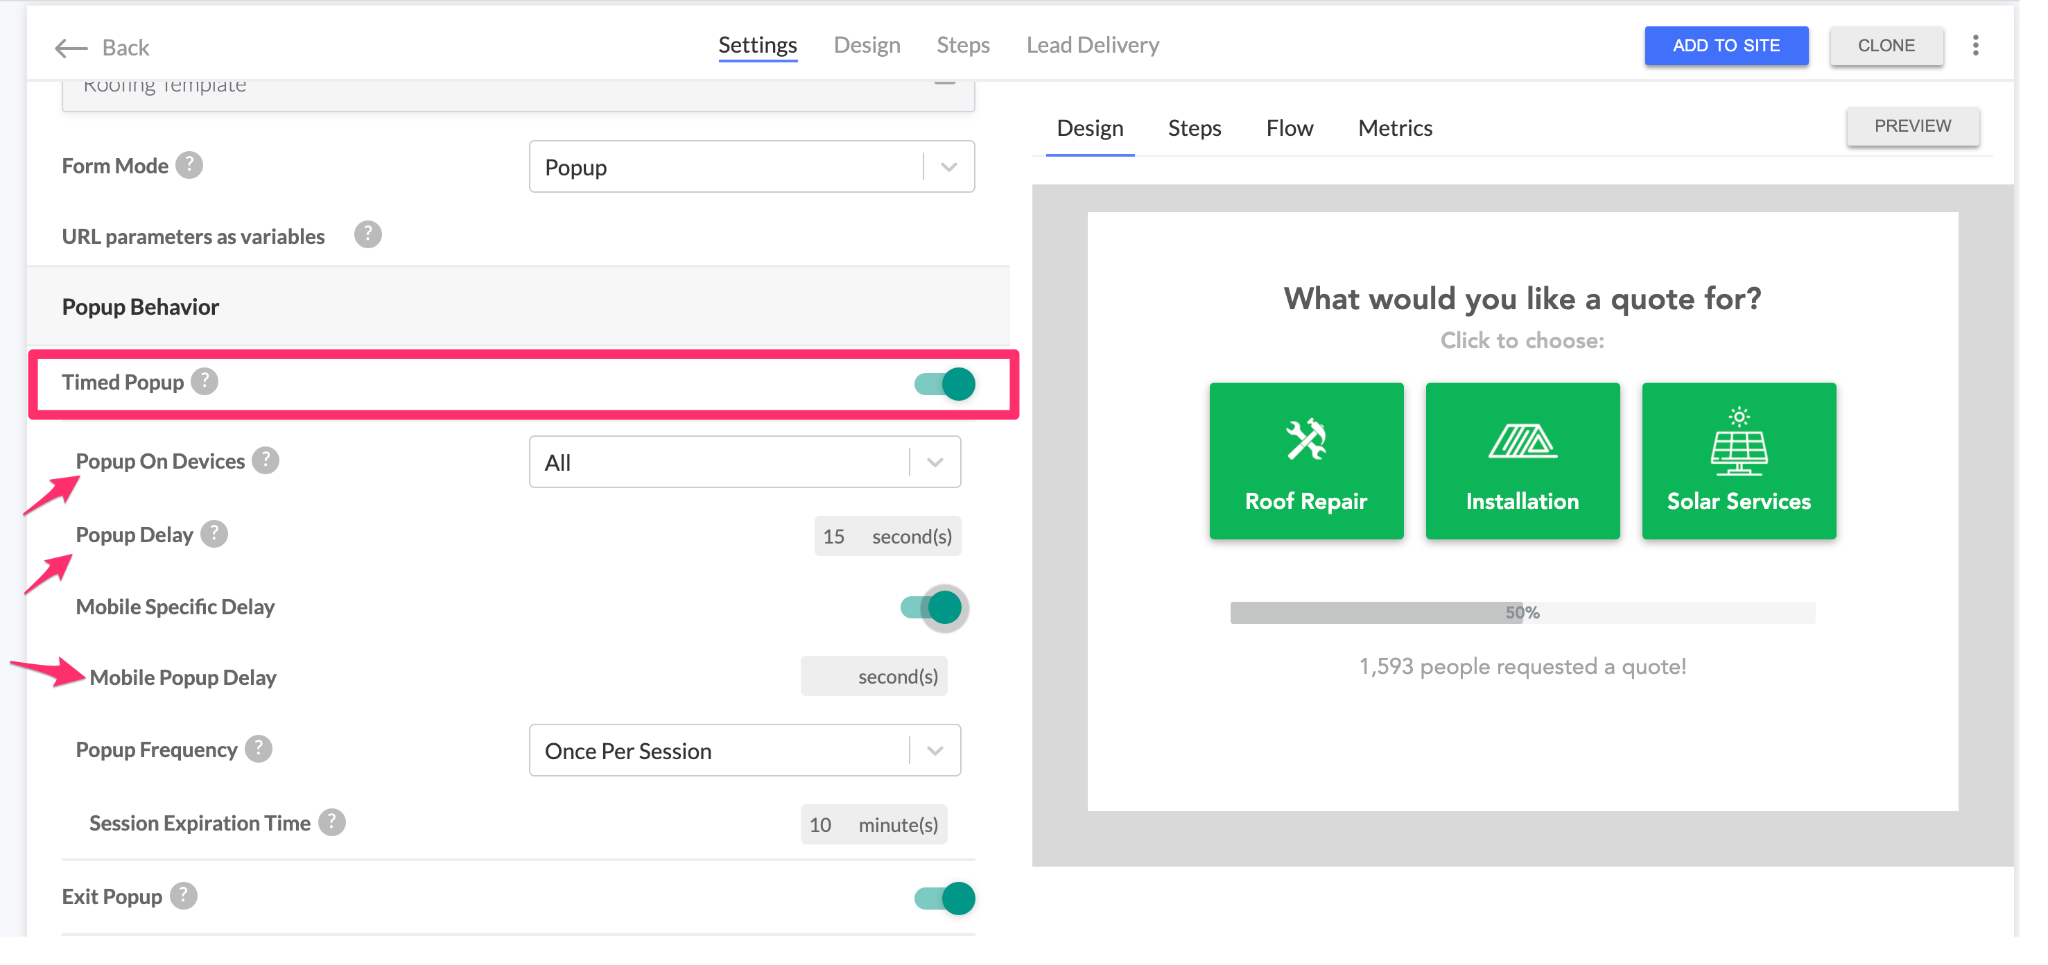Click help icon beside URL parameters as variables
Image resolution: width=2048 pixels, height=965 pixels.
(368, 235)
